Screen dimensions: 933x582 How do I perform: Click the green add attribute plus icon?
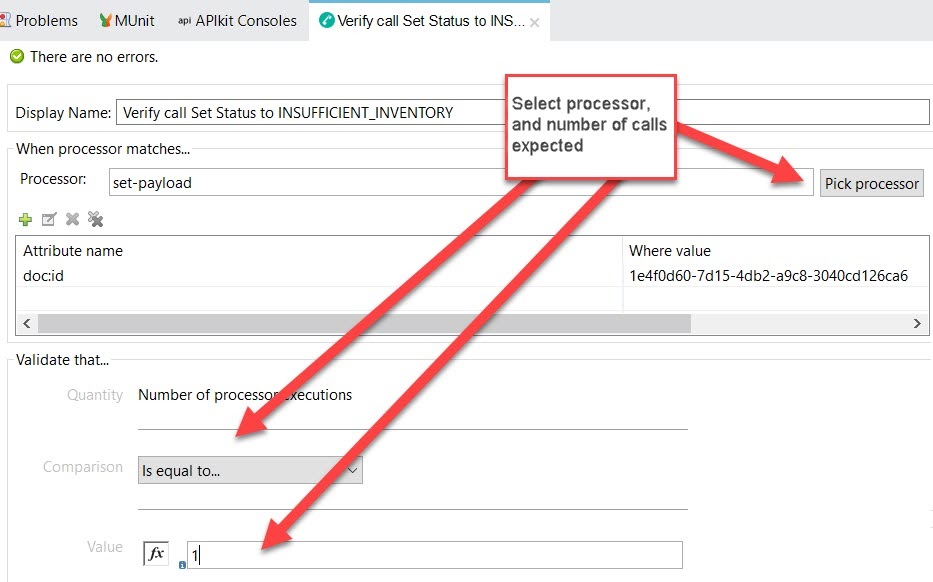pyautogui.click(x=26, y=219)
